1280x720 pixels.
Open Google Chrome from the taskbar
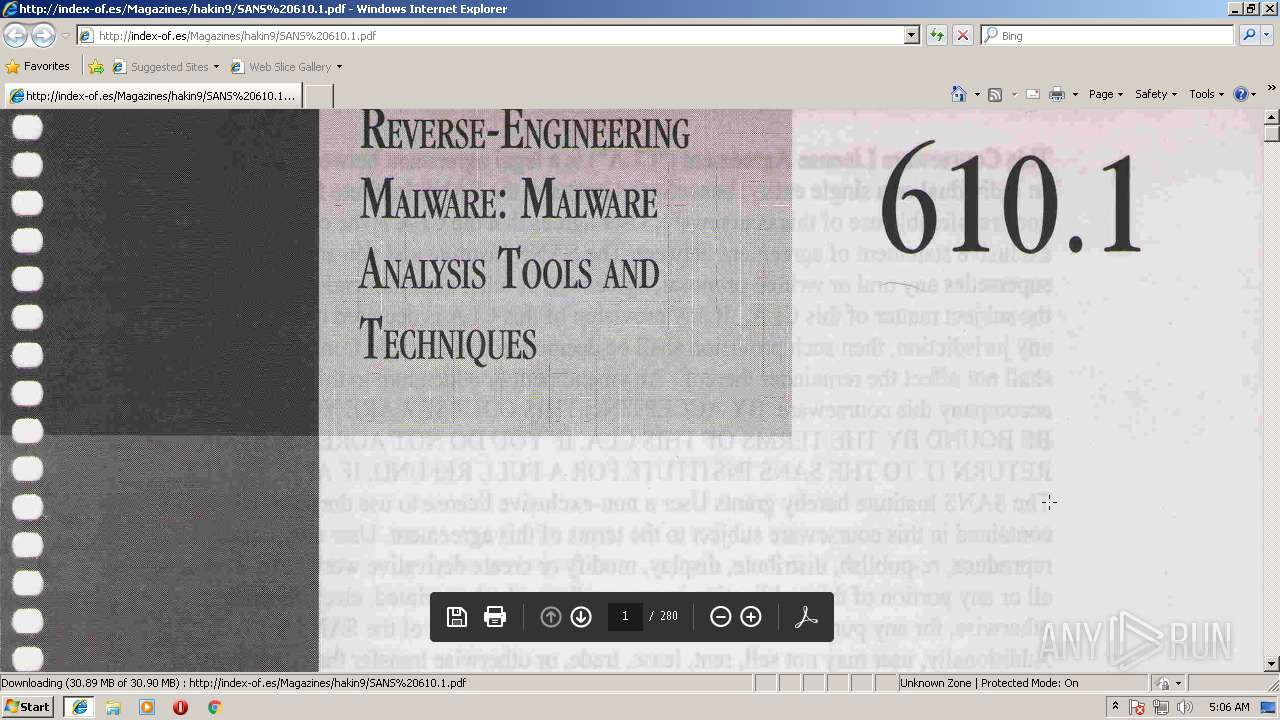pos(214,707)
